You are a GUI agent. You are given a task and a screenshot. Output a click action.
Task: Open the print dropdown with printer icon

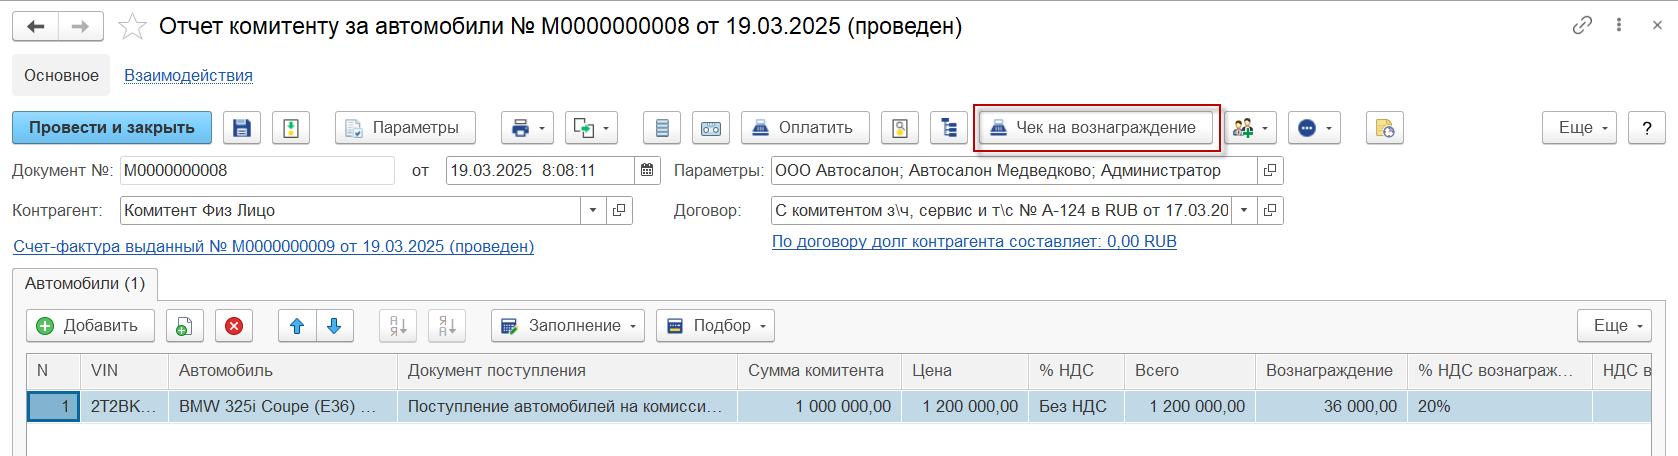[527, 128]
